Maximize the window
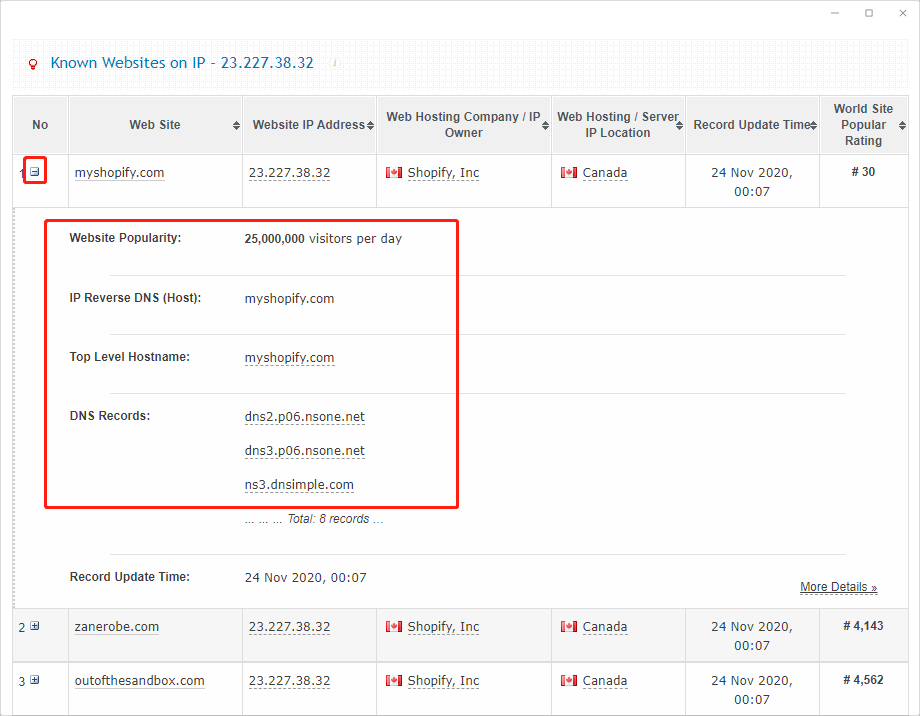920x716 pixels. [869, 13]
